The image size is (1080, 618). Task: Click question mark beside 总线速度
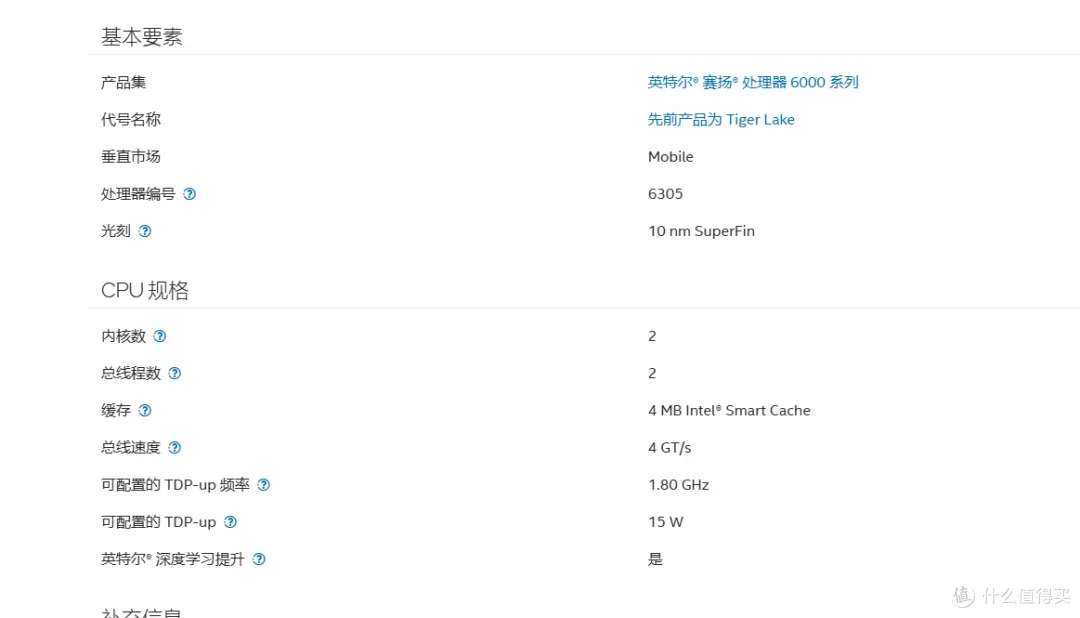pos(175,448)
